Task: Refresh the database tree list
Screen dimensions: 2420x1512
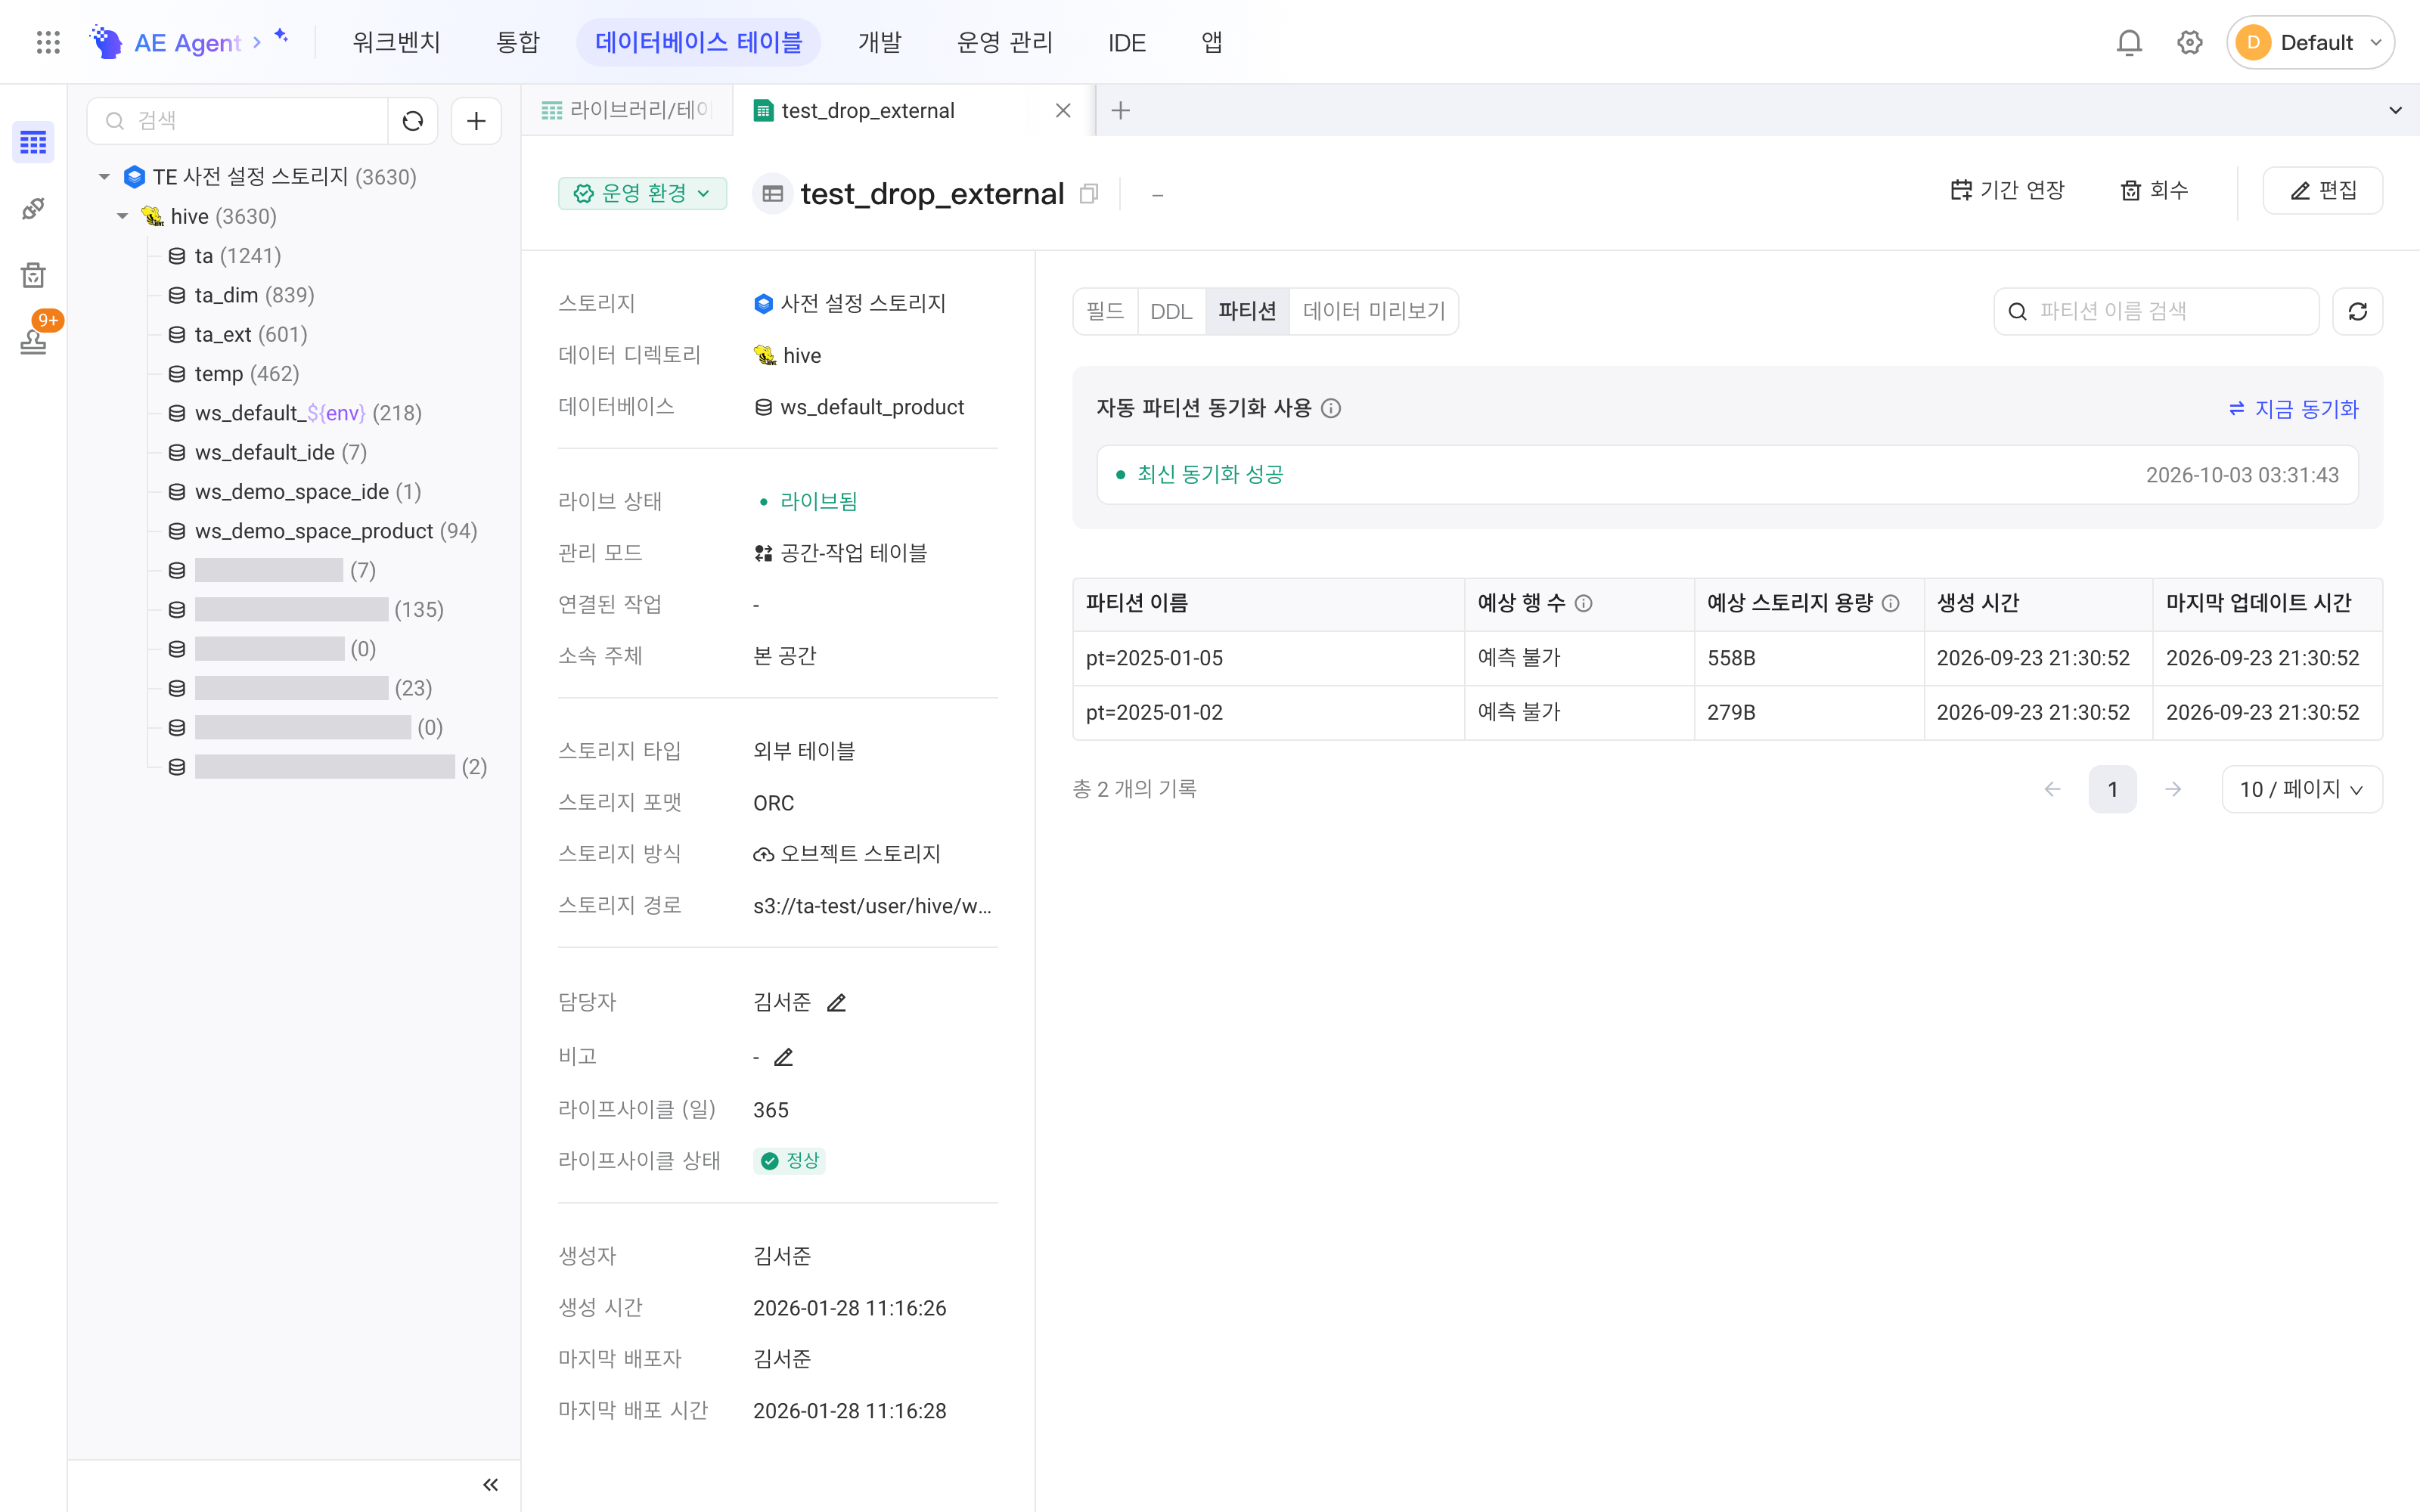Action: click(x=413, y=121)
